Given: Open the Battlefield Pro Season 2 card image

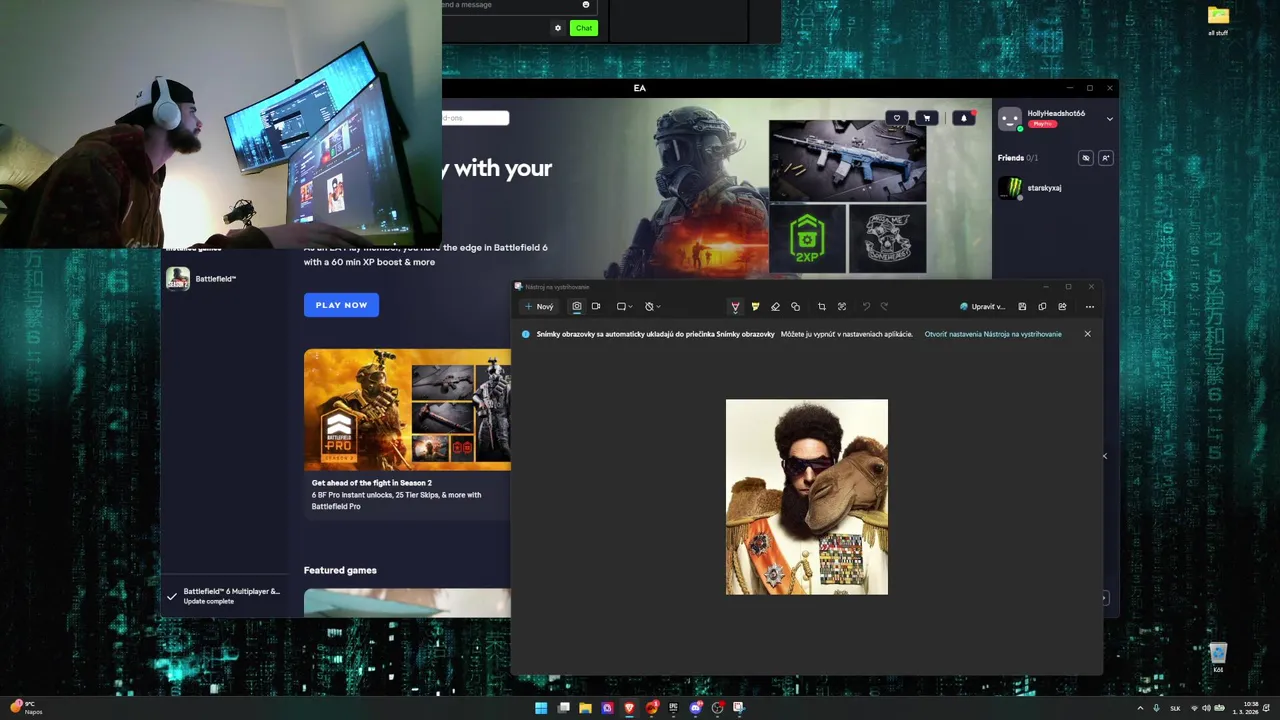Looking at the screenshot, I should [407, 410].
